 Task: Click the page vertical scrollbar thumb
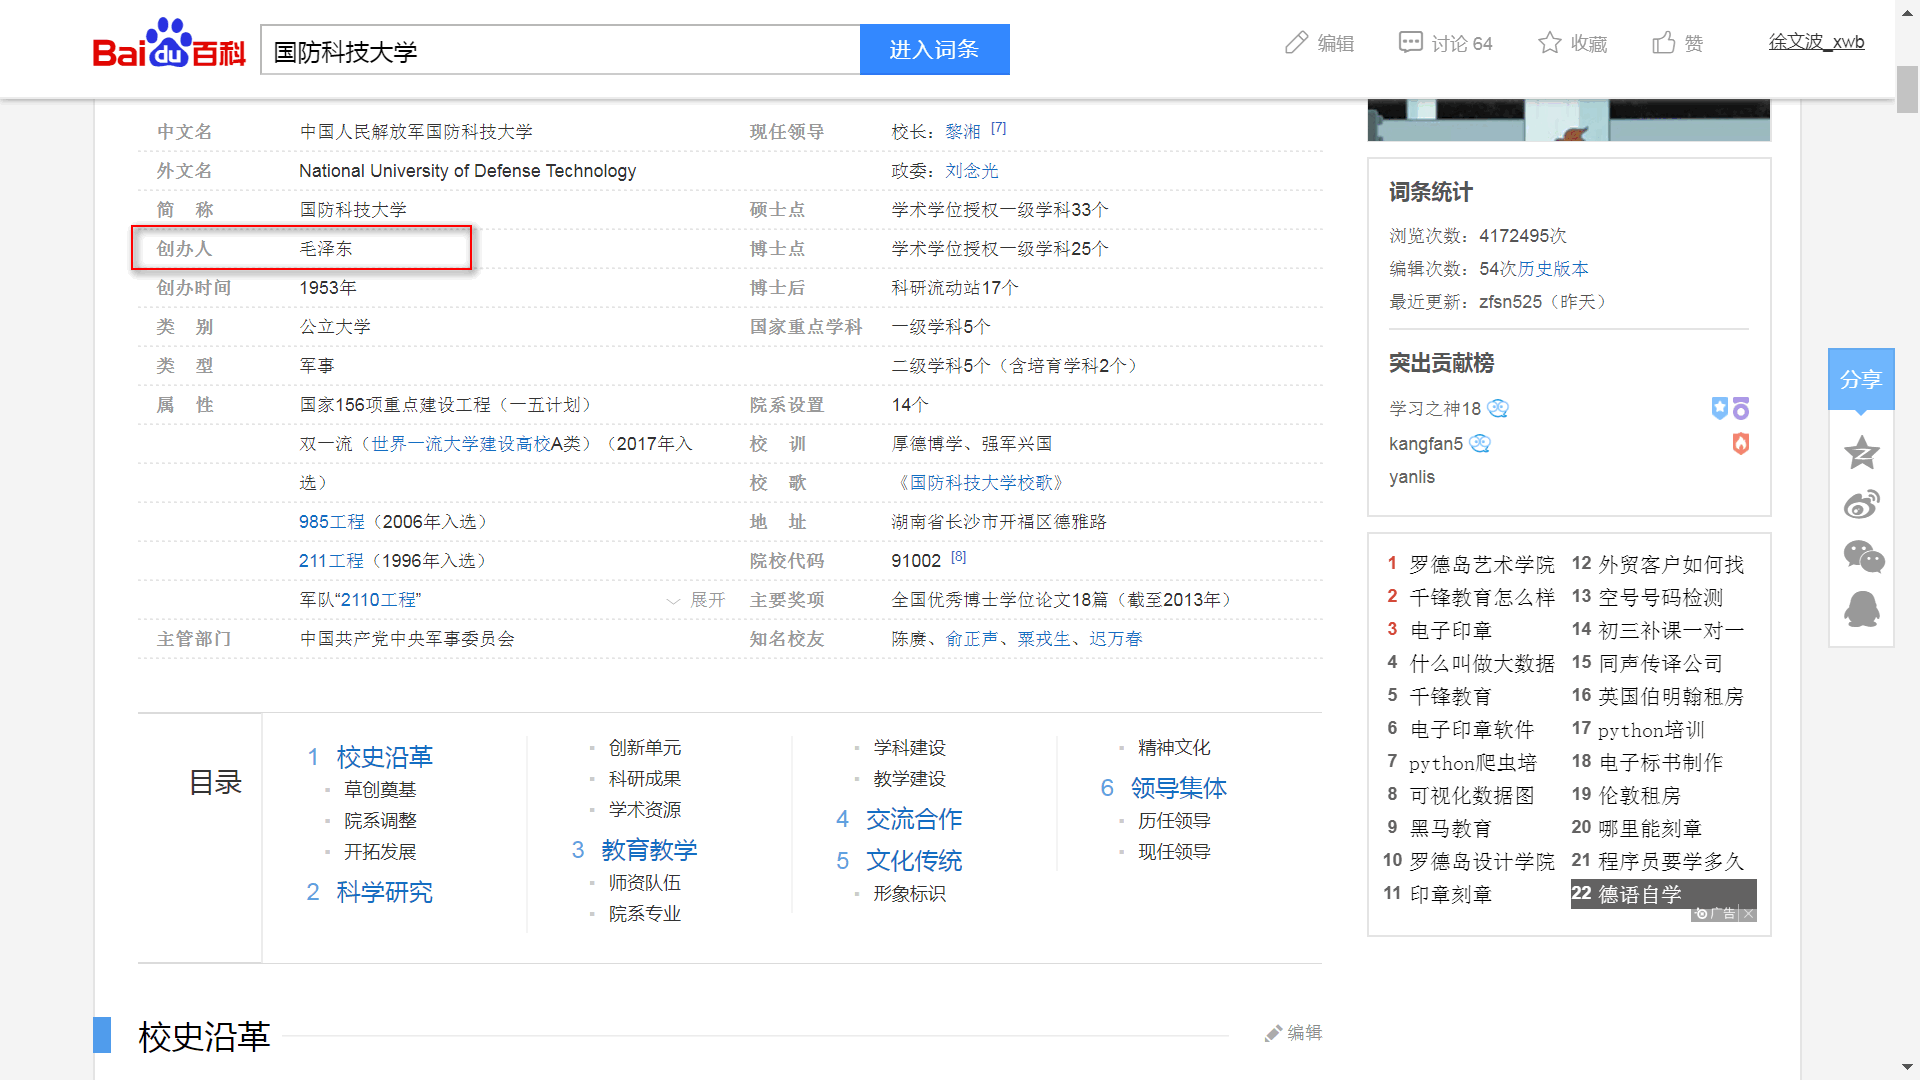tap(1907, 90)
